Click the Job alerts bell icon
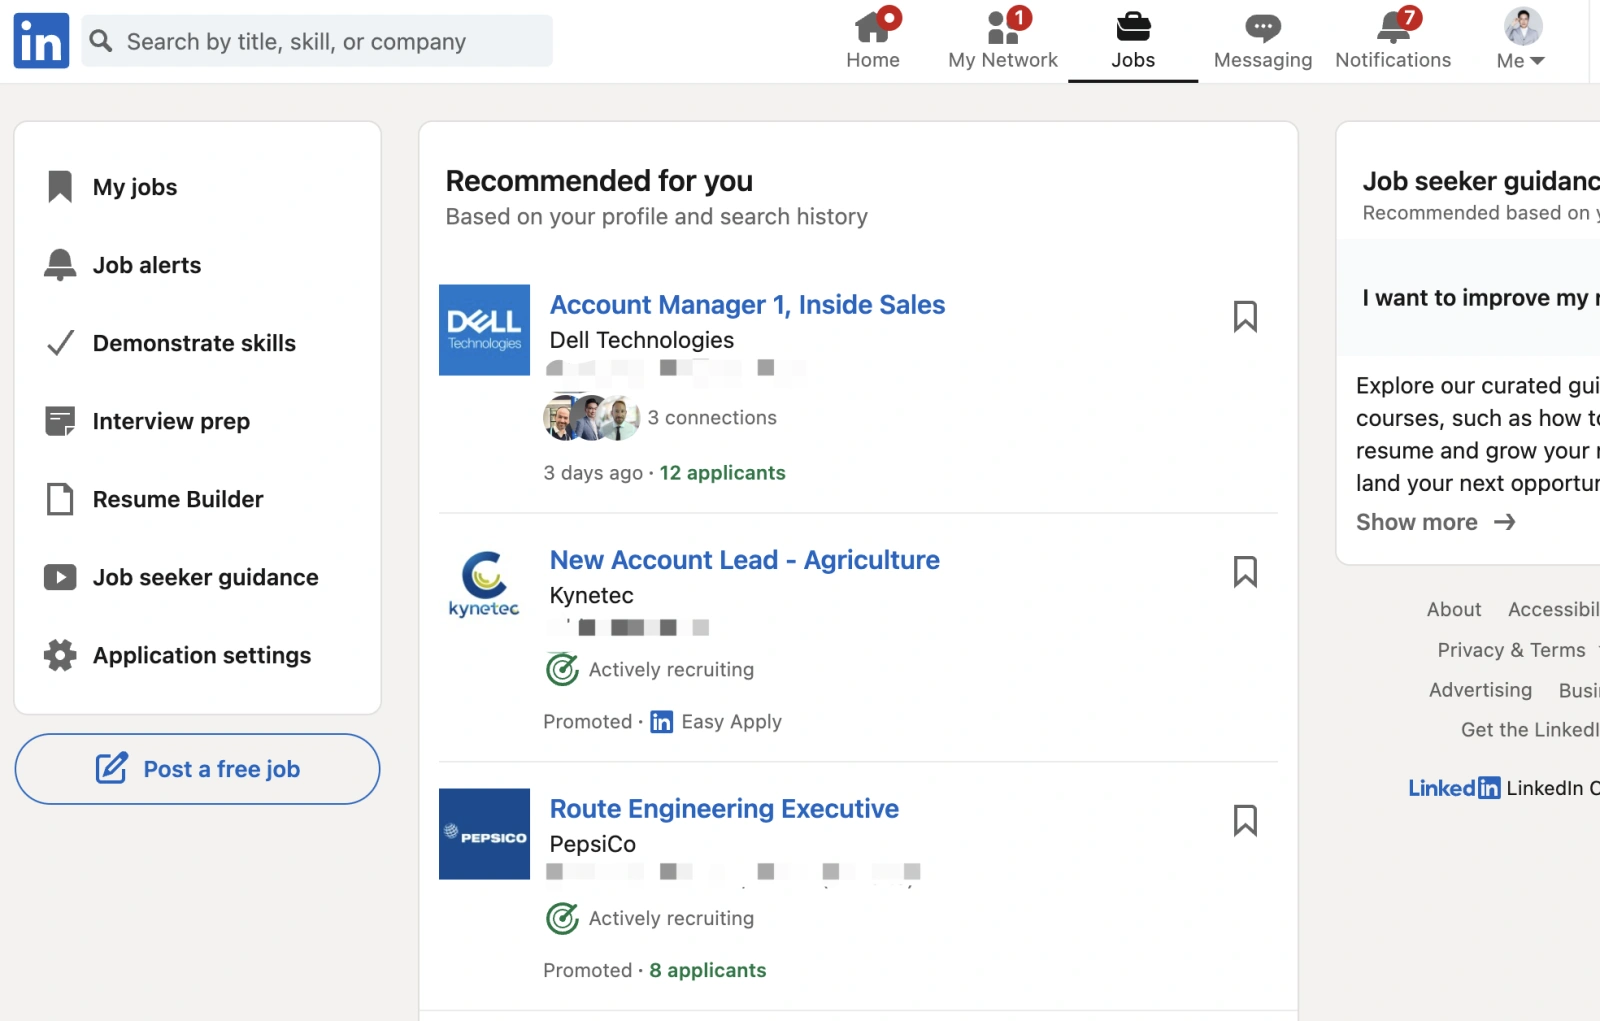The height and width of the screenshot is (1021, 1600). [x=60, y=265]
